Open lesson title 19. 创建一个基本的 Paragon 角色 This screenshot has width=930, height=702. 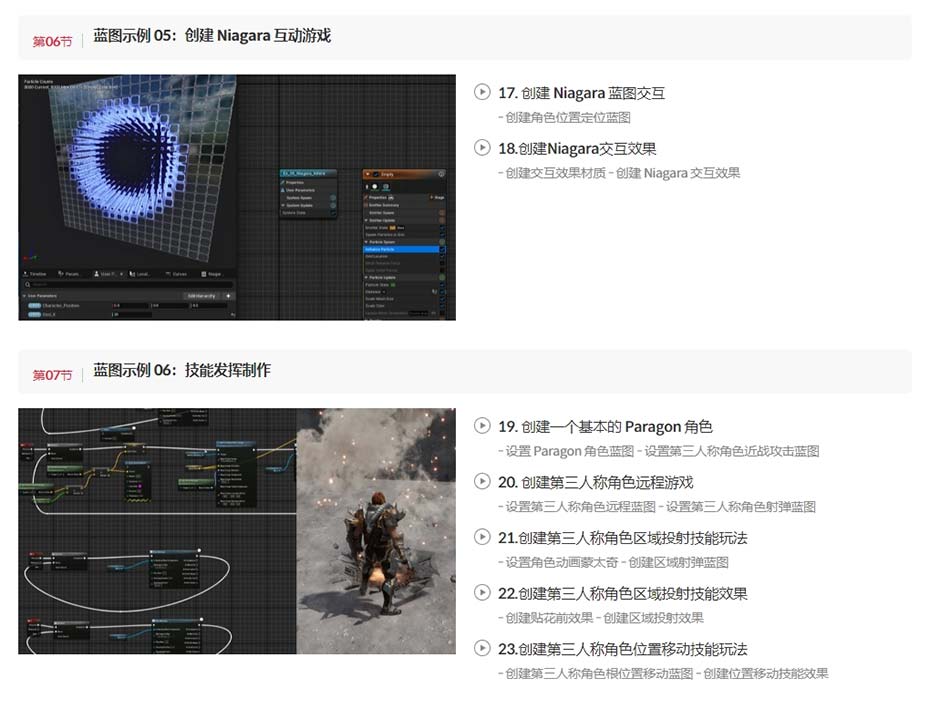coord(605,427)
